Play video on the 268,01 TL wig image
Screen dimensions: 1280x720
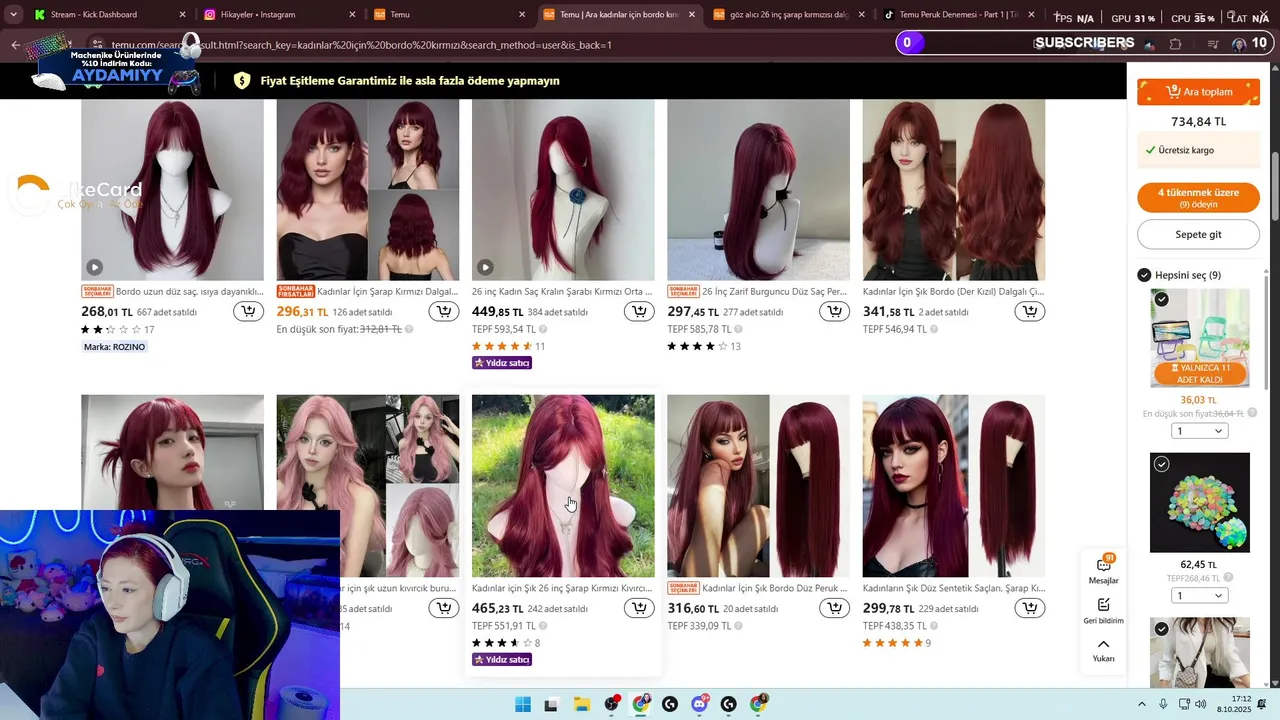(x=94, y=267)
